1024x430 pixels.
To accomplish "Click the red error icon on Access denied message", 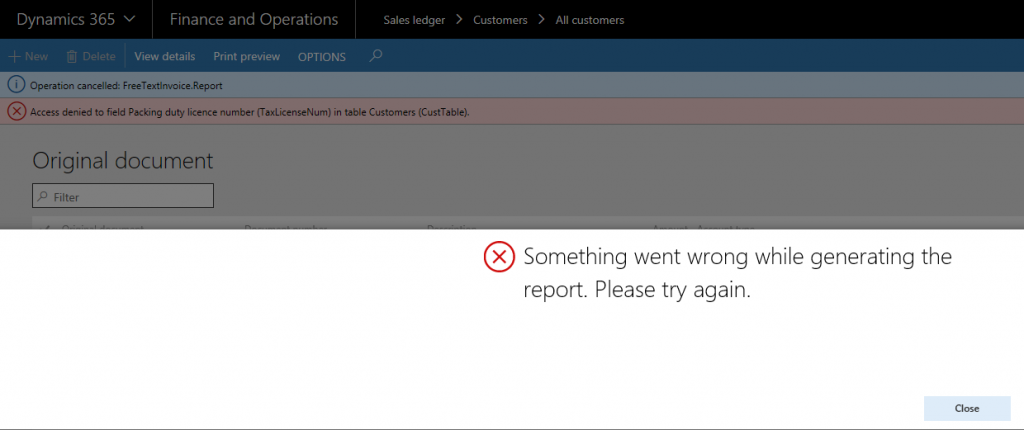I will click(16, 111).
